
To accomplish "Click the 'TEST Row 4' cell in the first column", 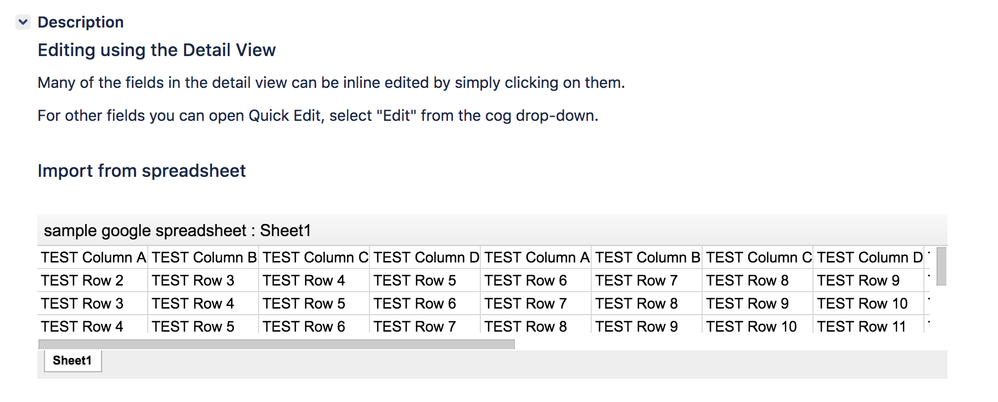I will coord(83,327).
